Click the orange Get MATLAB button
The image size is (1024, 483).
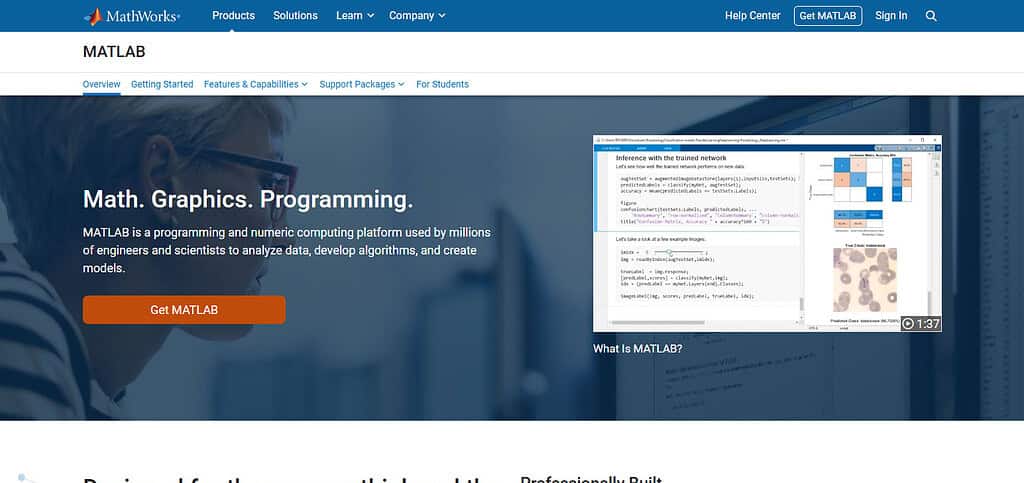click(x=184, y=310)
